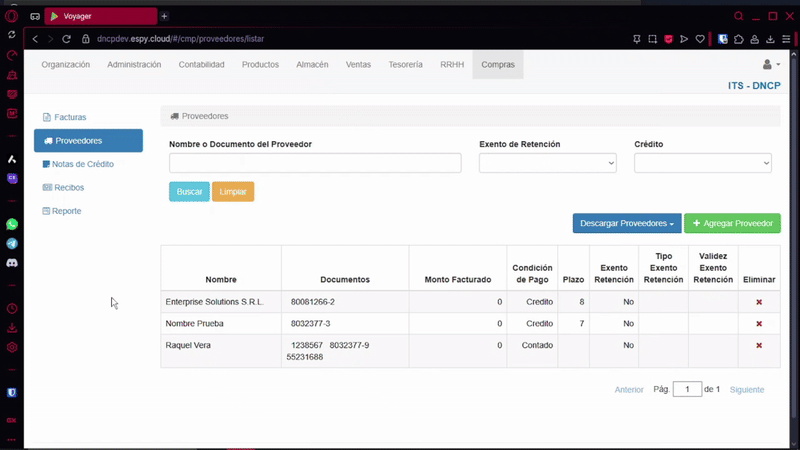Click the Buscar button

189,192
